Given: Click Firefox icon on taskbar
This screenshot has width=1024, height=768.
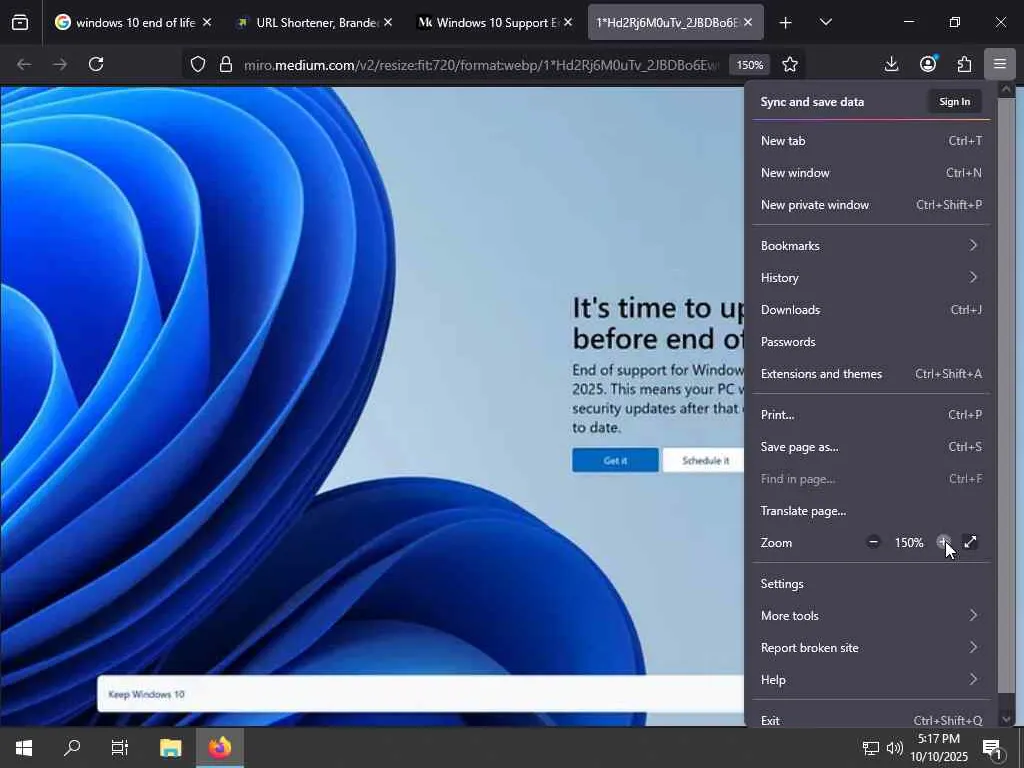Looking at the screenshot, I should click(x=220, y=748).
